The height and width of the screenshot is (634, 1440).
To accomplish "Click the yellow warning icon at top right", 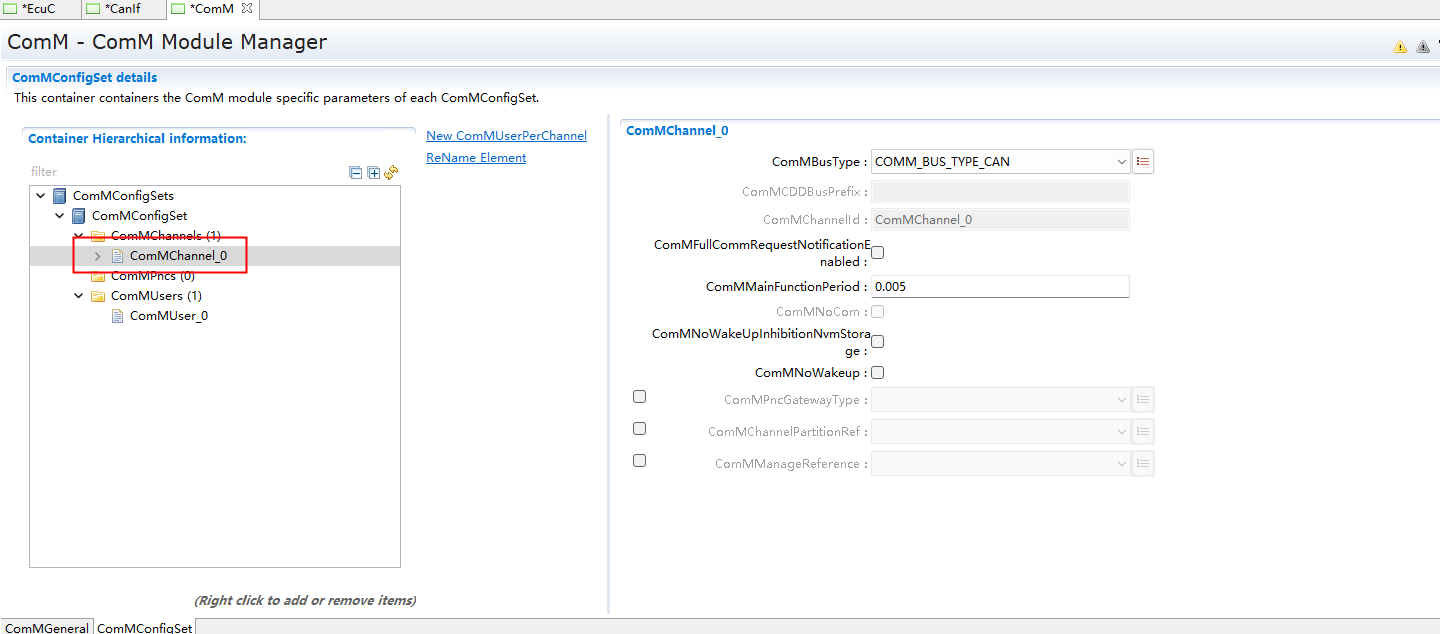I will 1400,47.
